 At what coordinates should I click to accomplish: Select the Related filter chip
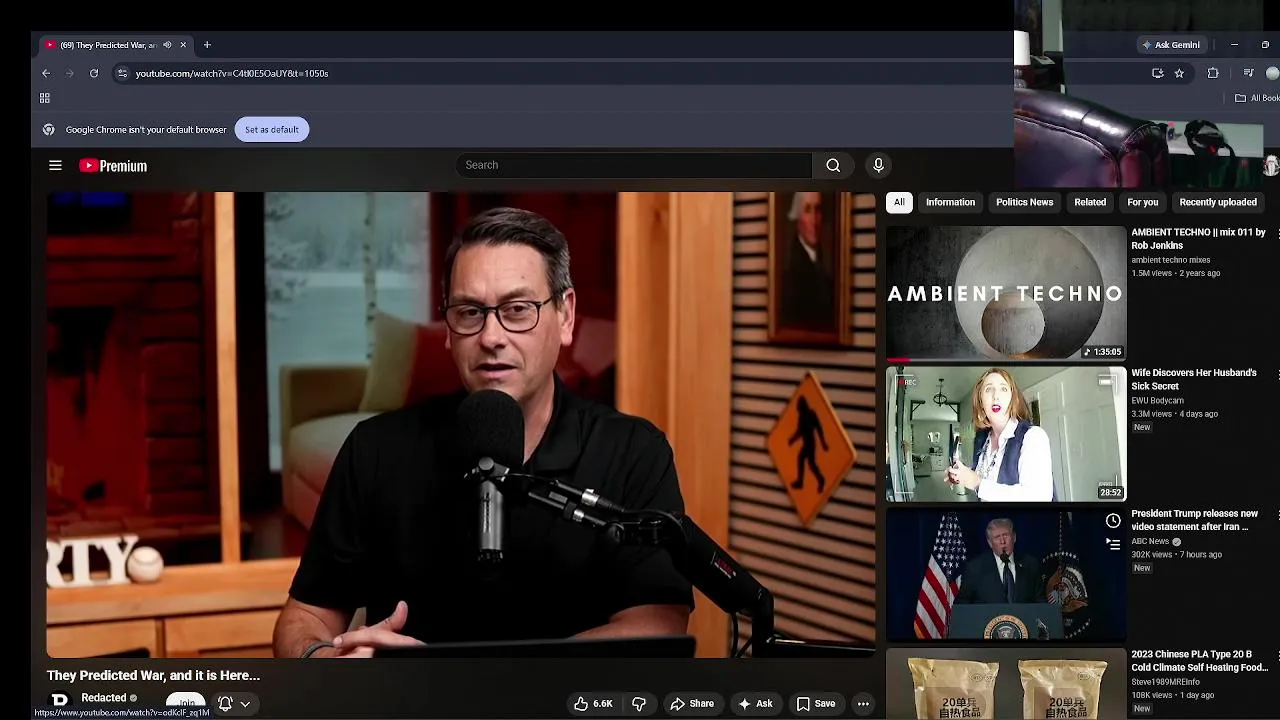tap(1090, 202)
